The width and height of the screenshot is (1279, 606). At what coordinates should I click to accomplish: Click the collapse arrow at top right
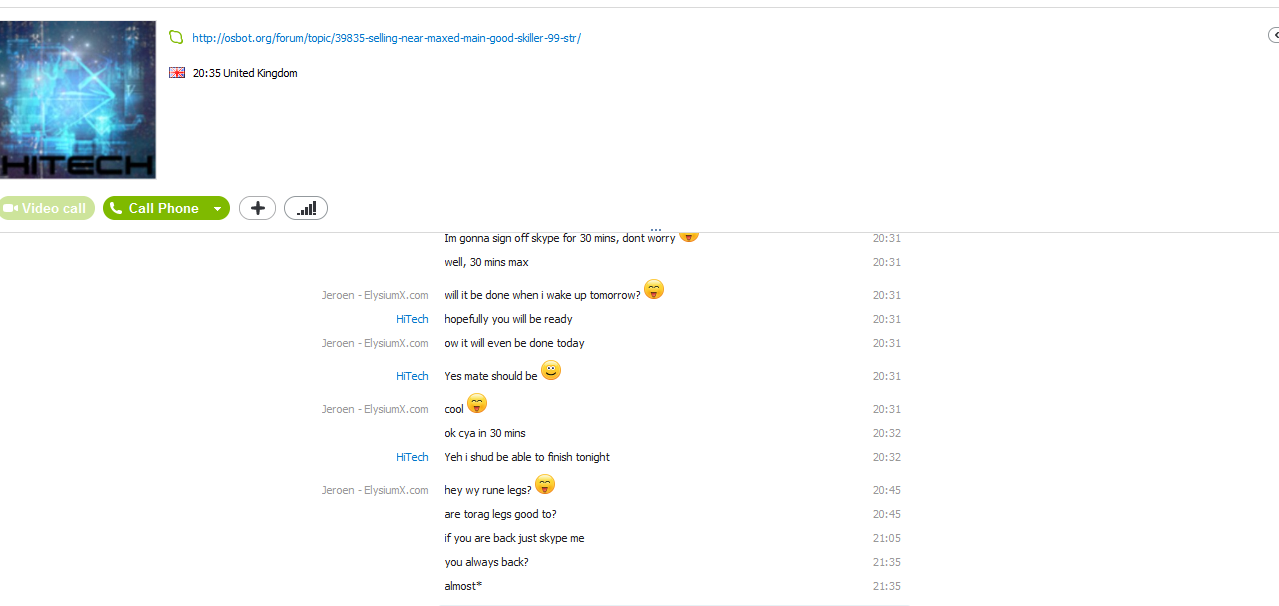(x=1274, y=35)
